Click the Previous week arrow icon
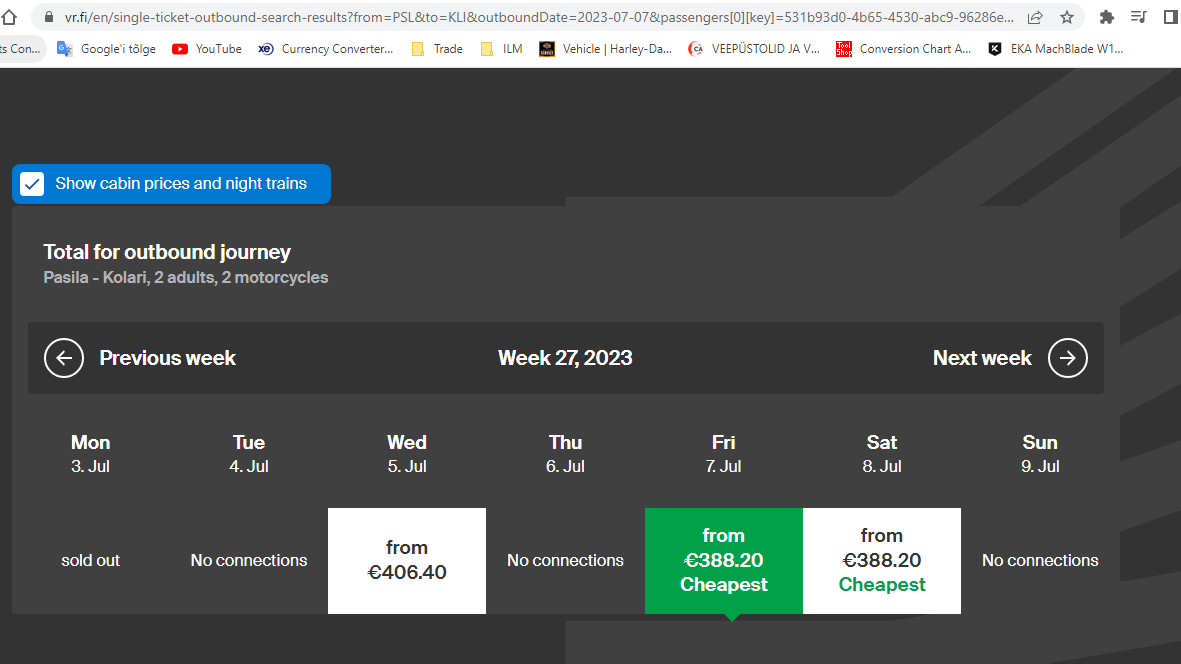 pyautogui.click(x=64, y=358)
